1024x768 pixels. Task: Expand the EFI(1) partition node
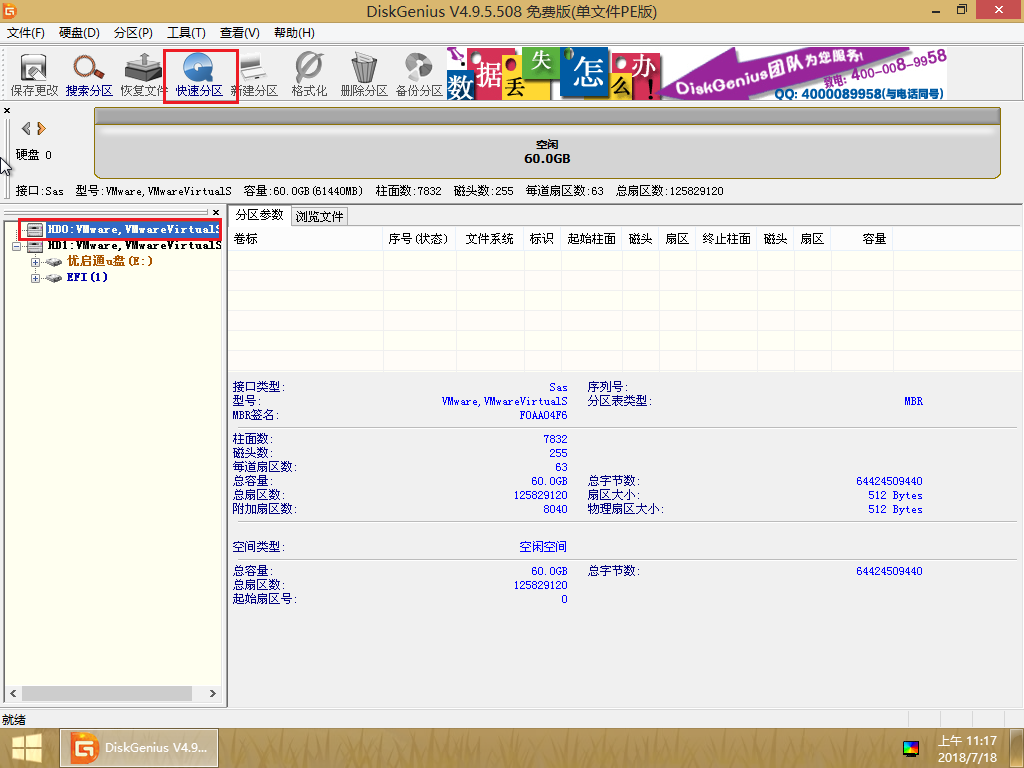[36, 278]
